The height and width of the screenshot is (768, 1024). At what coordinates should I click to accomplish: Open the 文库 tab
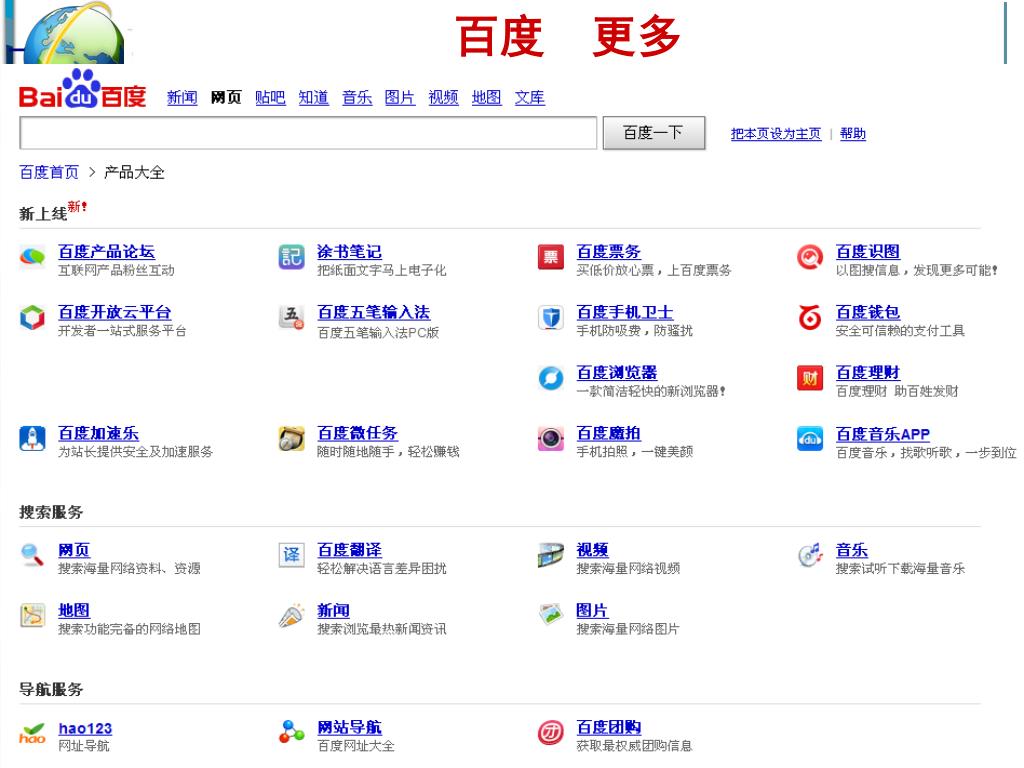click(x=530, y=98)
